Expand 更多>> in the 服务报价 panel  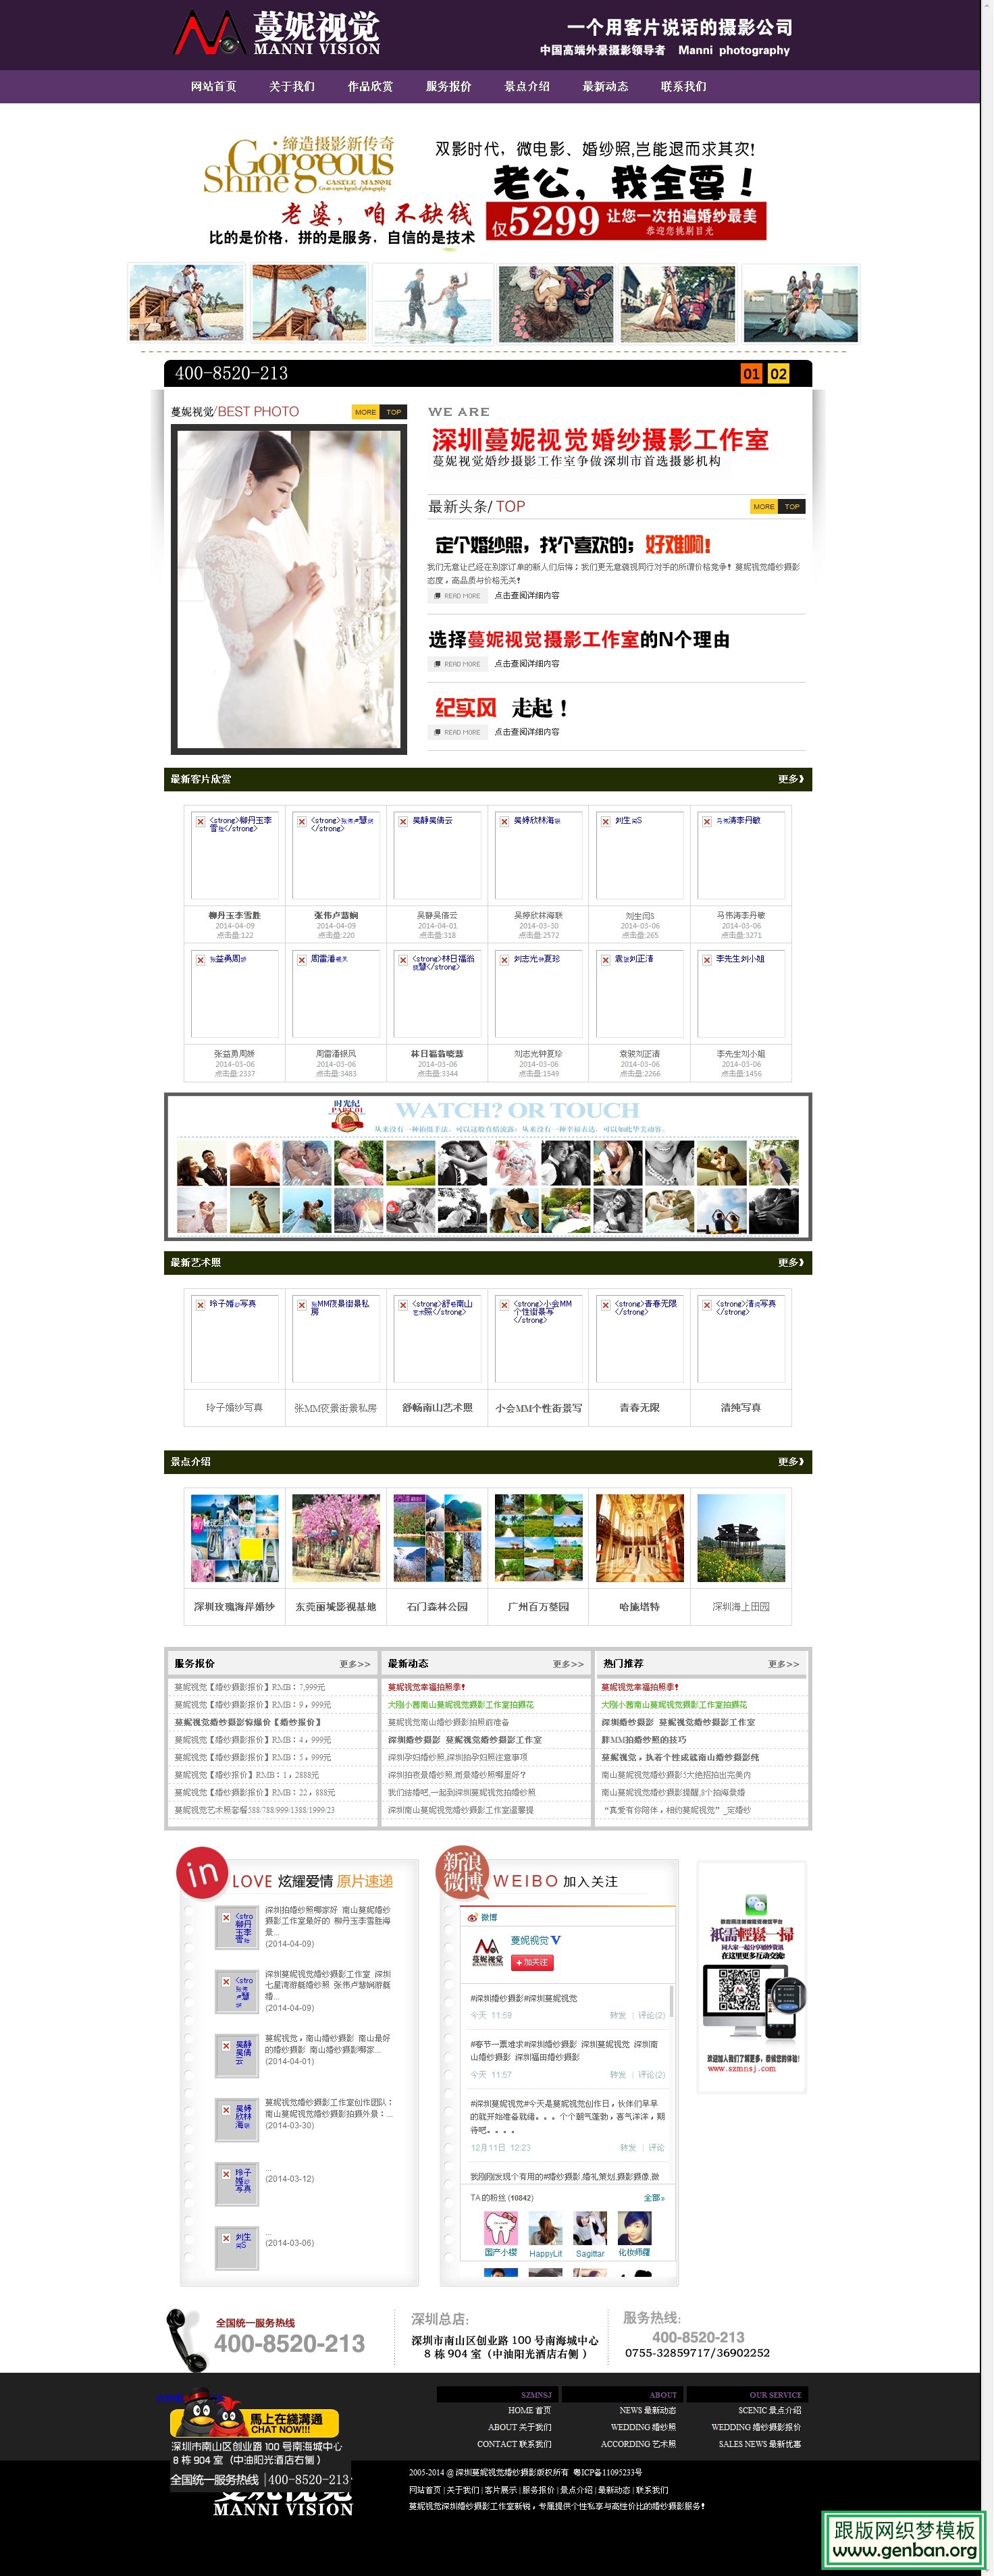point(354,1664)
